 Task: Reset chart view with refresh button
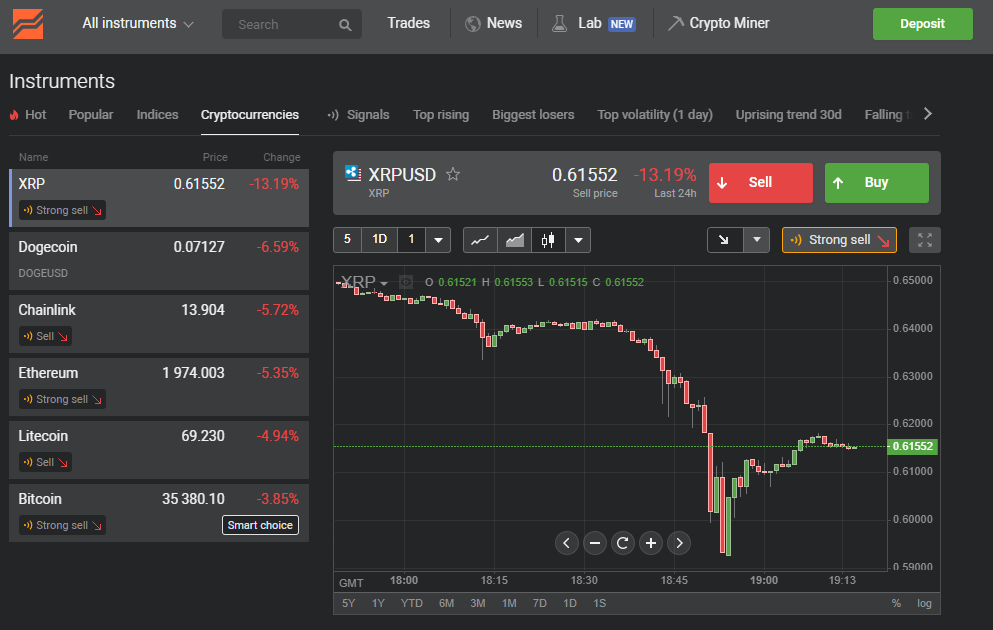[x=623, y=543]
